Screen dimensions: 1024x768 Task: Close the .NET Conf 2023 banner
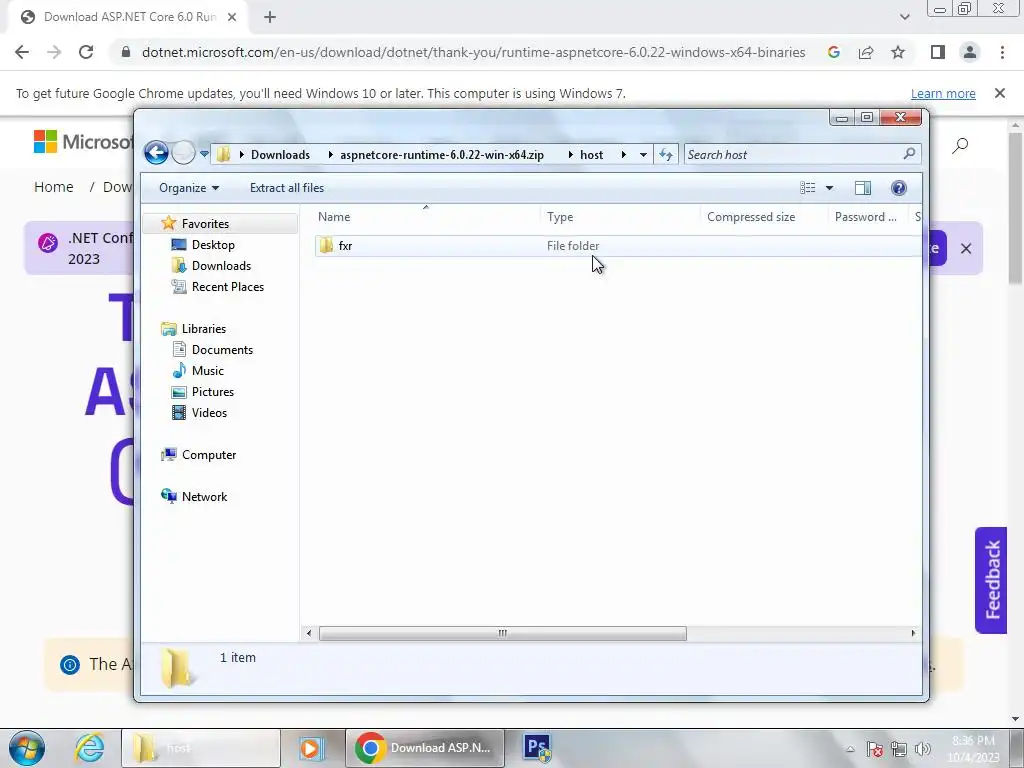click(966, 249)
